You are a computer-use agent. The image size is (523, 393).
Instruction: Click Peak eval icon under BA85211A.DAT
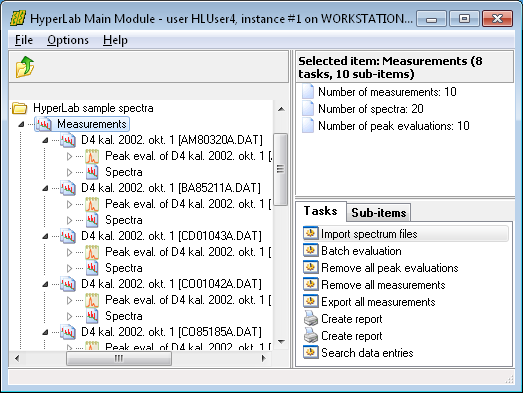(92, 204)
